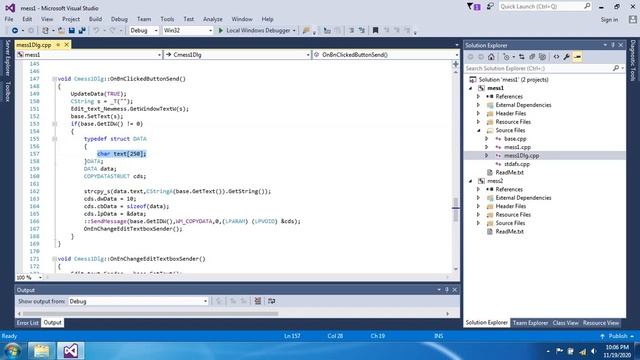This screenshot has height=360, width=640.
Task: Click the Navigate Backward toolbar icon
Action: (15, 31)
